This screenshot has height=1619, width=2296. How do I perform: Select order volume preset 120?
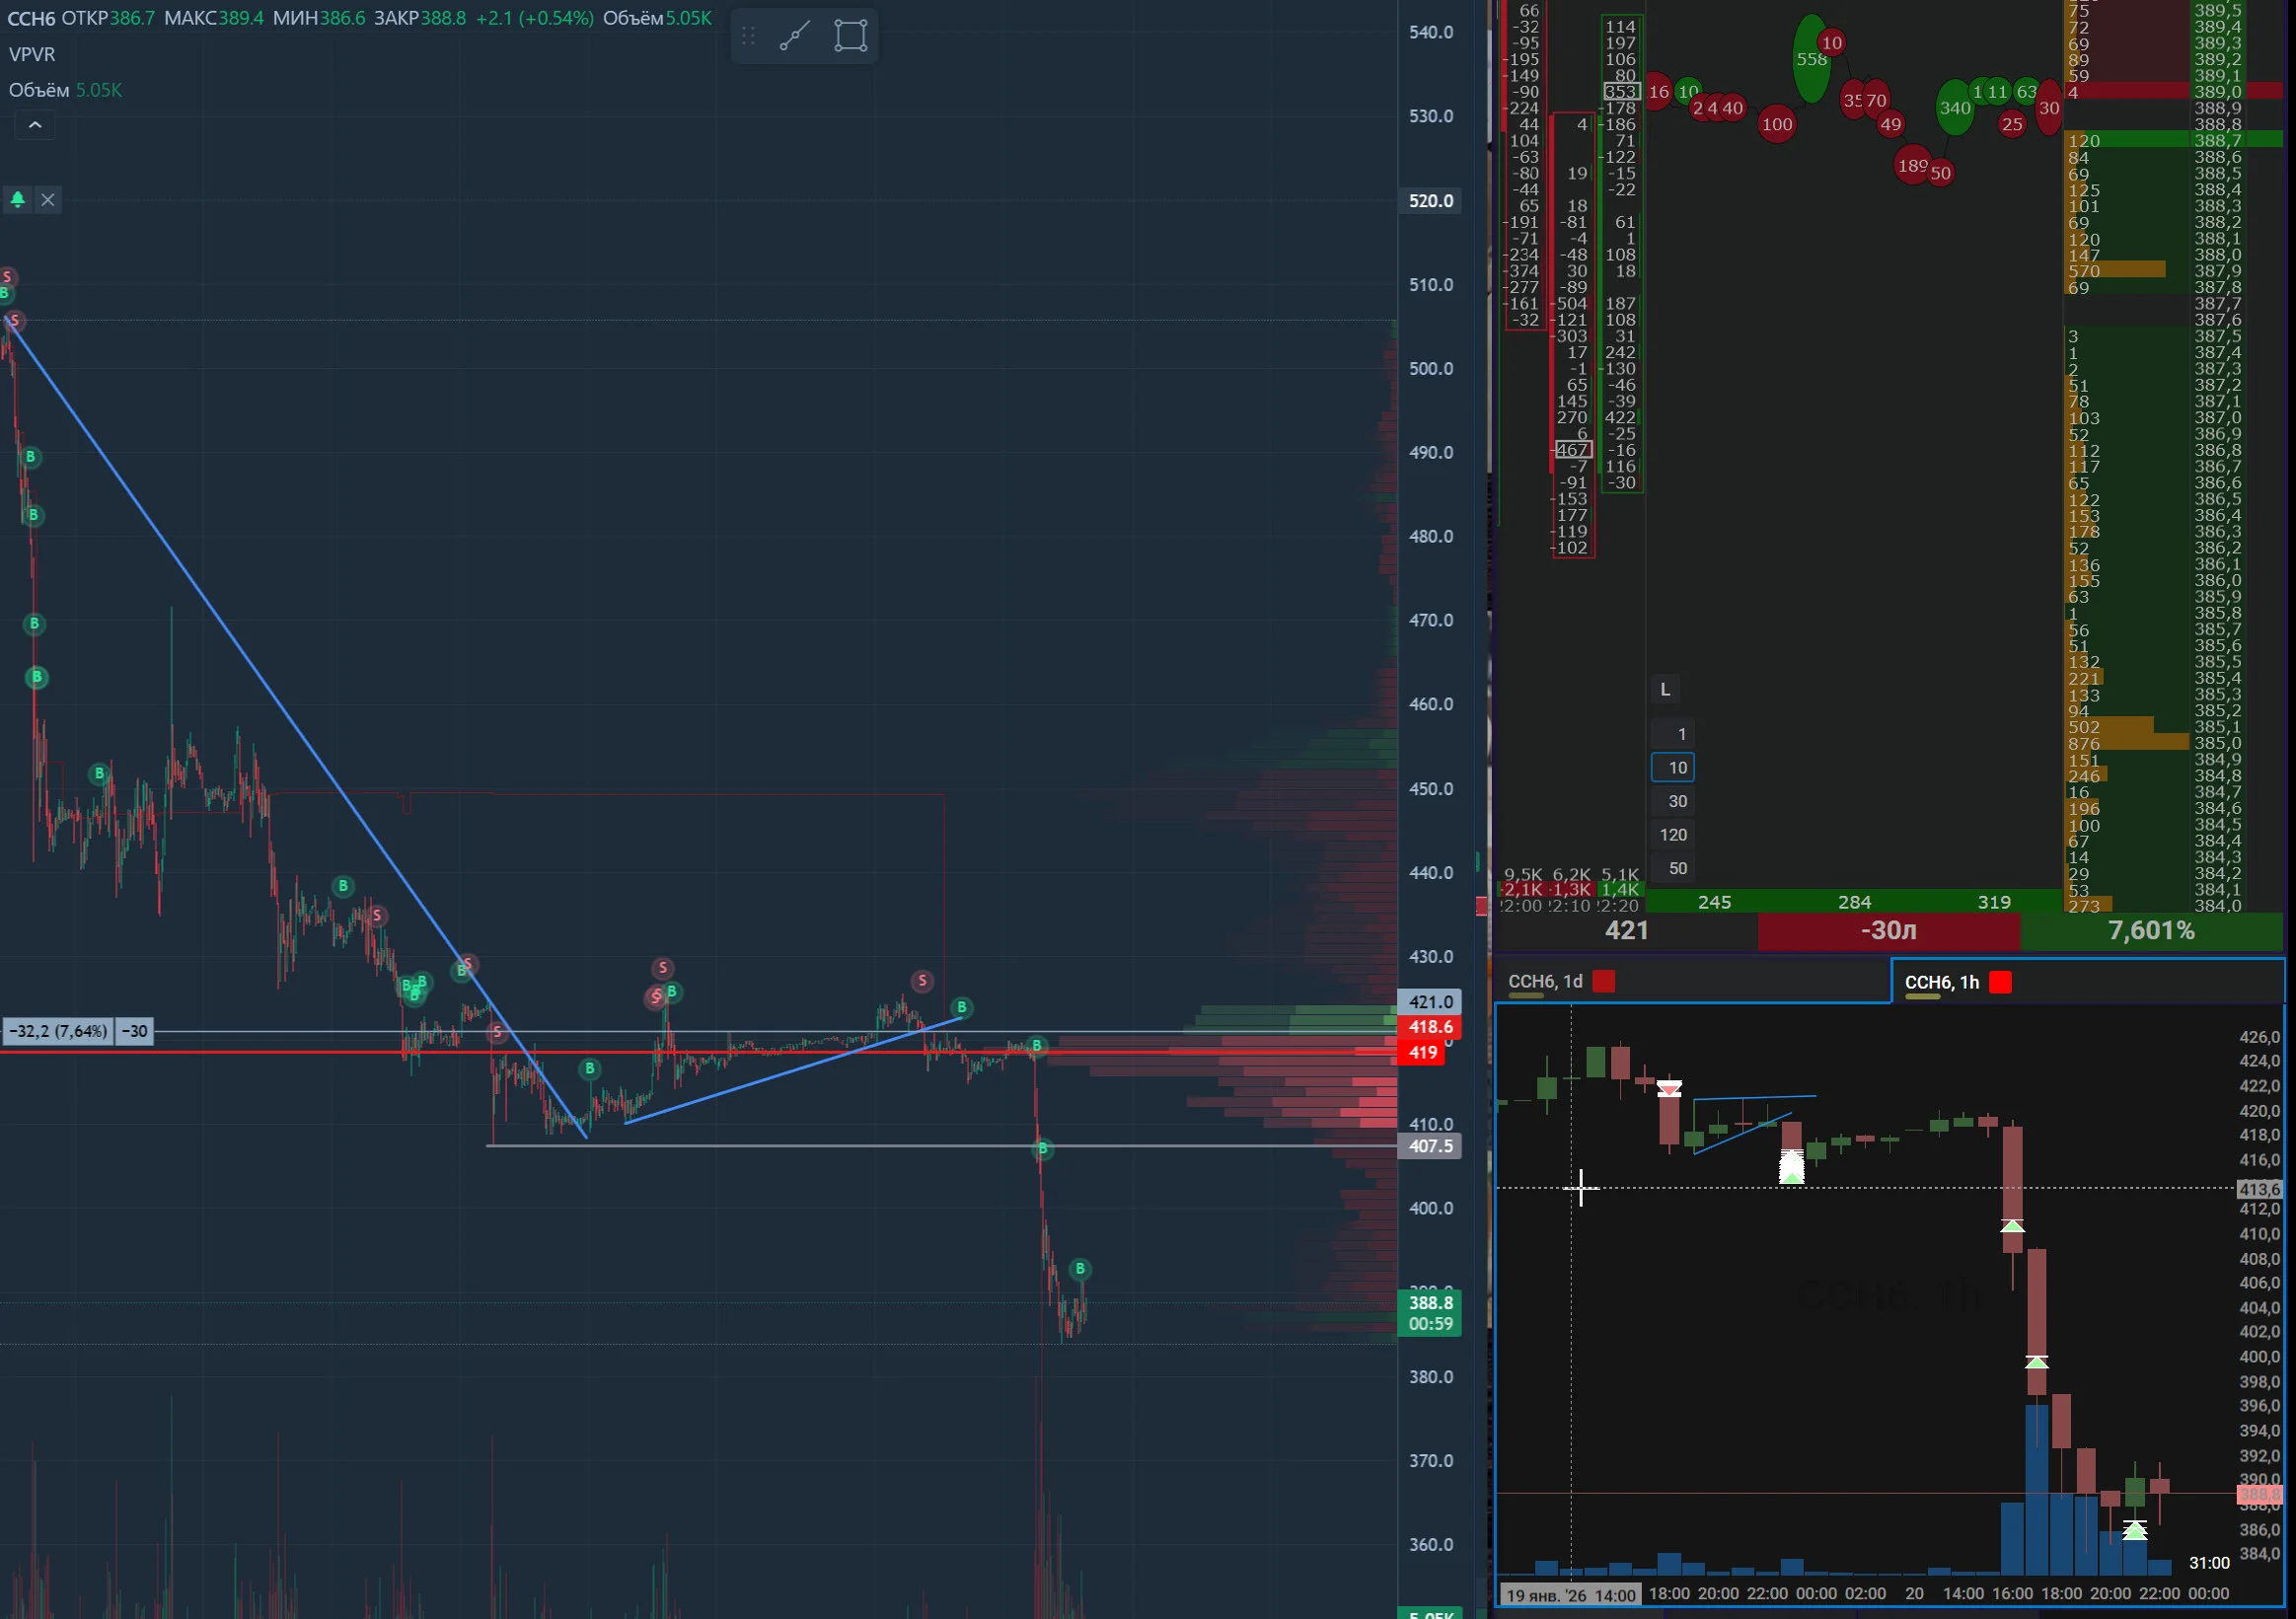coord(1673,835)
